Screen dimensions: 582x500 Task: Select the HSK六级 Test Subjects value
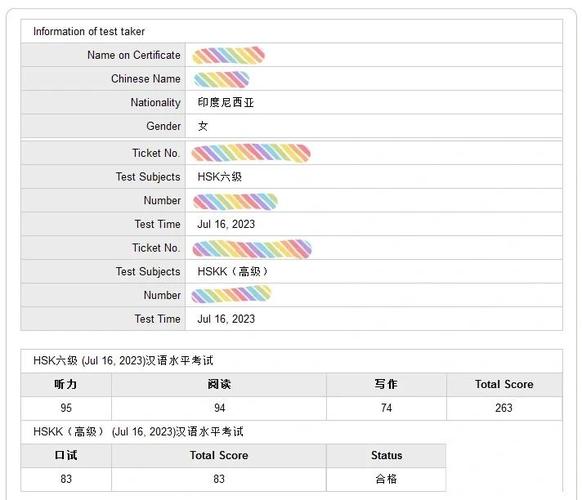(219, 177)
